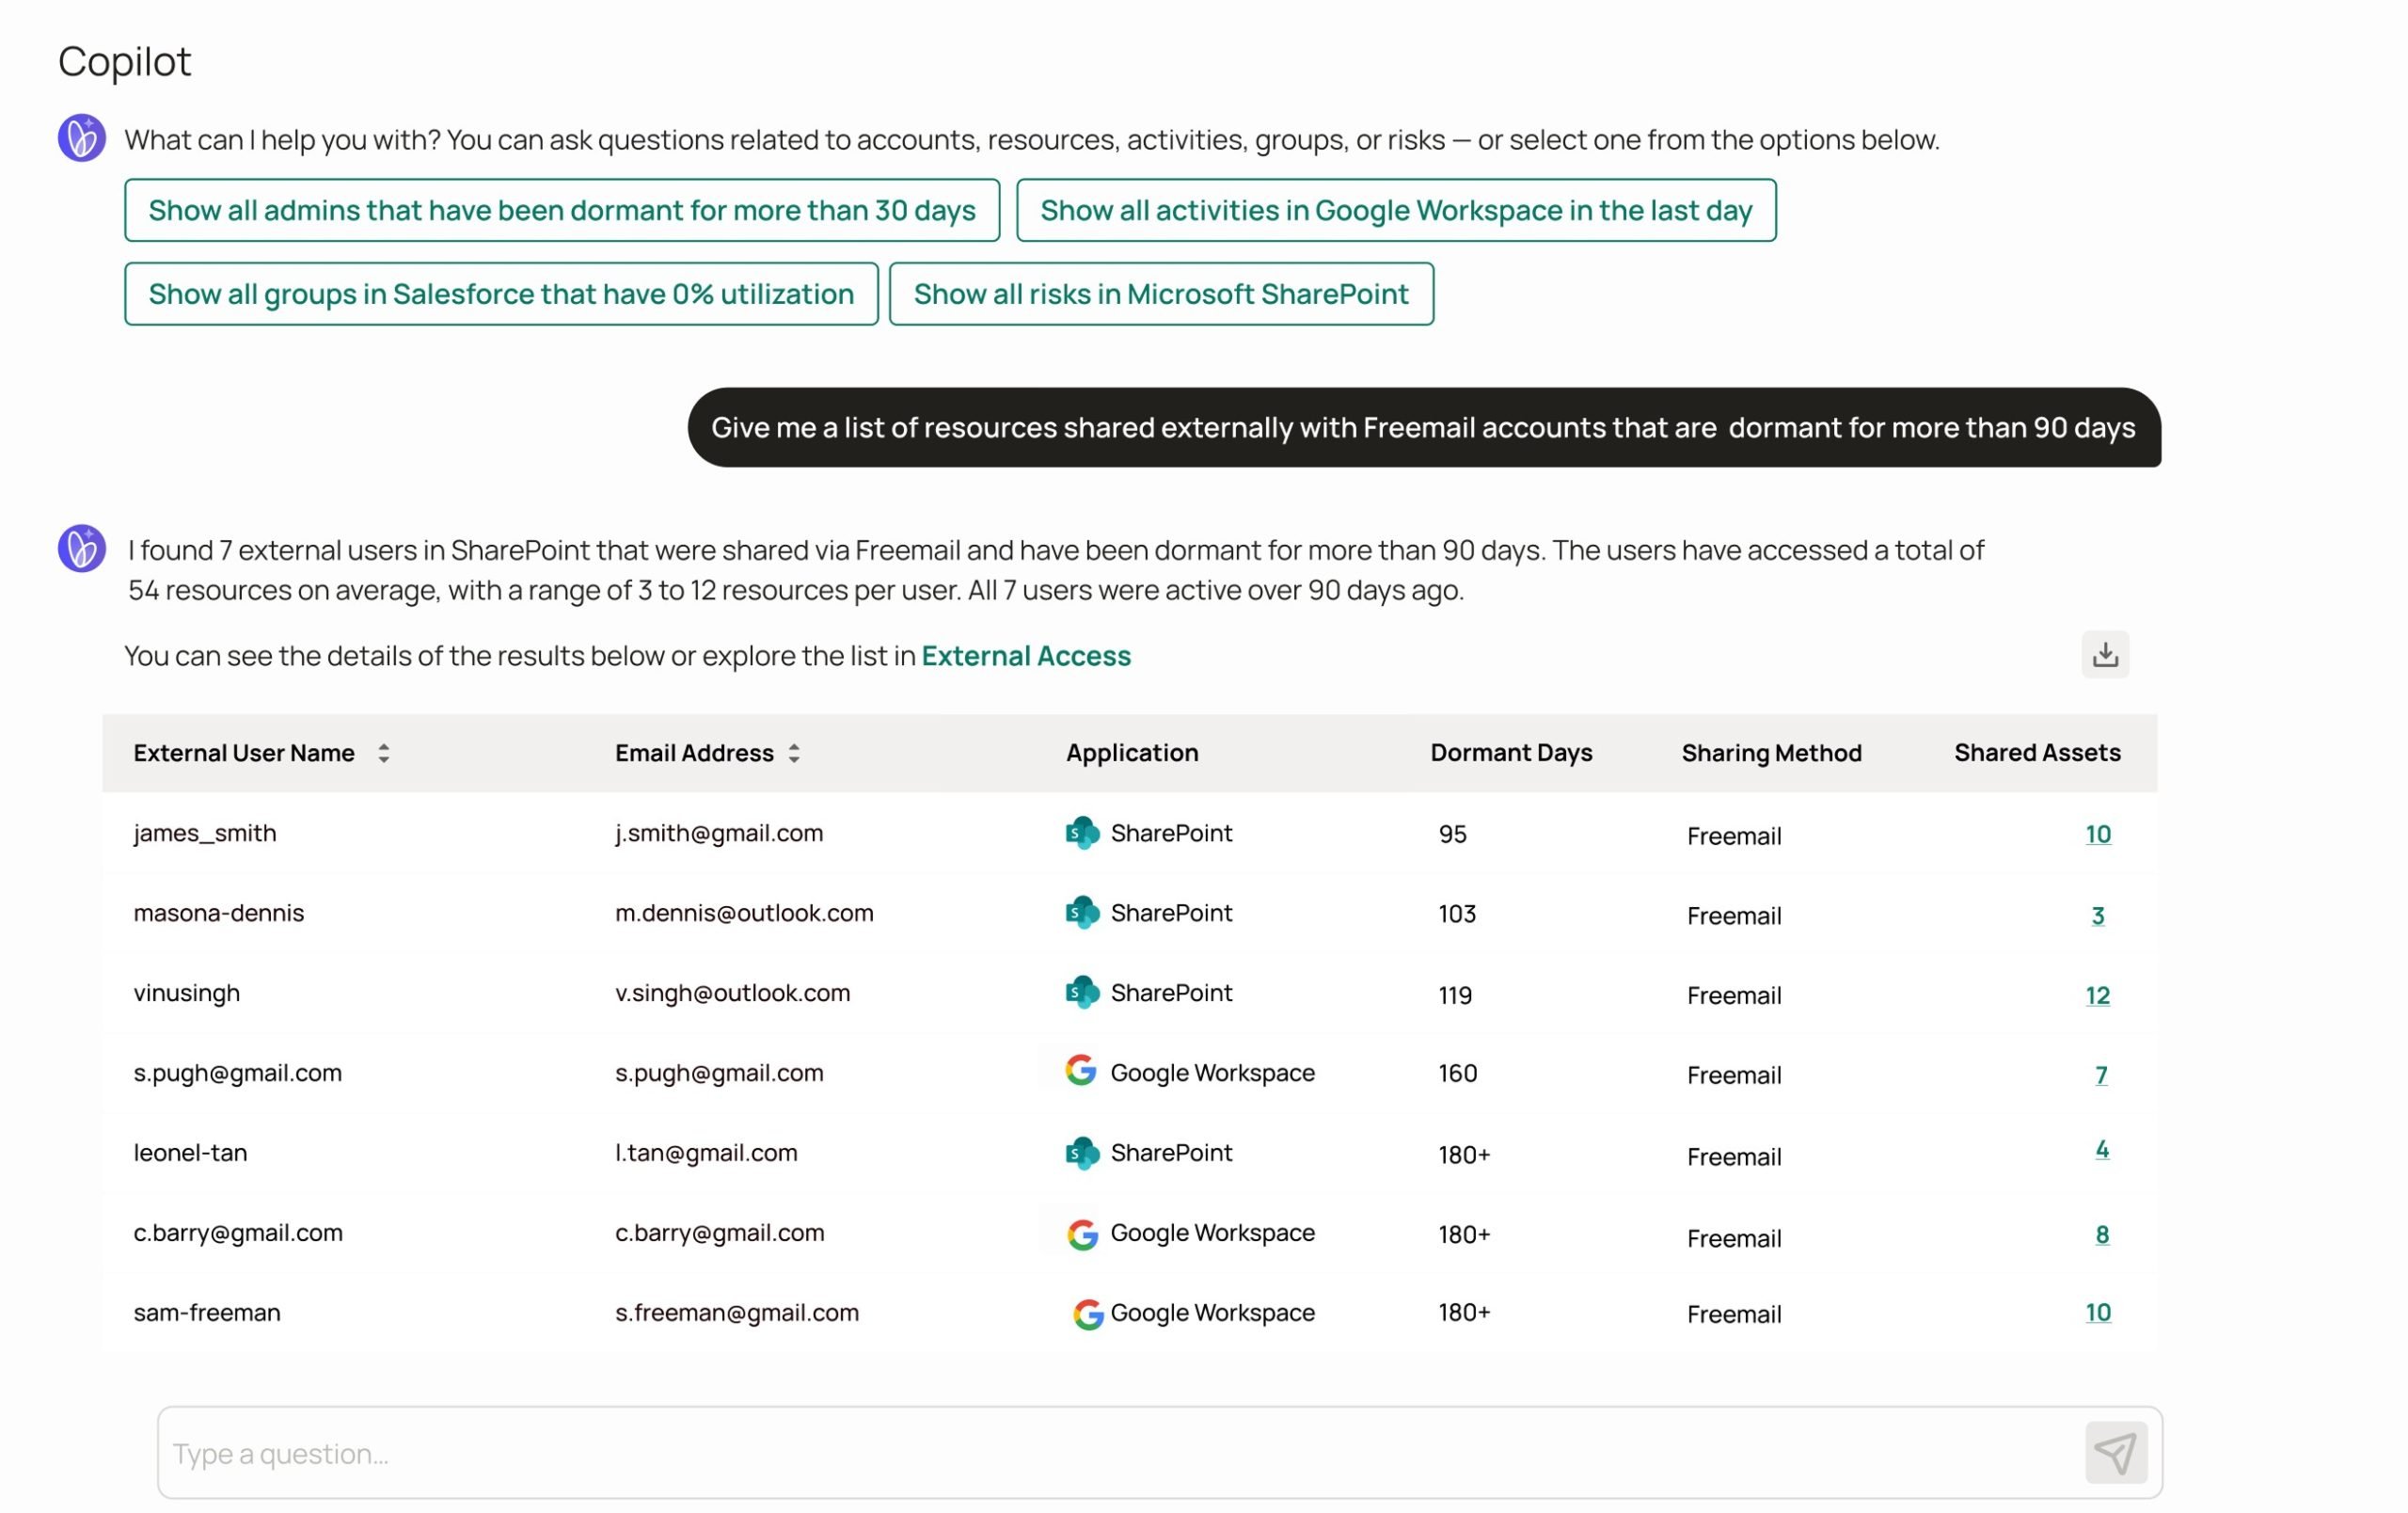Click the Shared Assets column header

pyautogui.click(x=2036, y=753)
